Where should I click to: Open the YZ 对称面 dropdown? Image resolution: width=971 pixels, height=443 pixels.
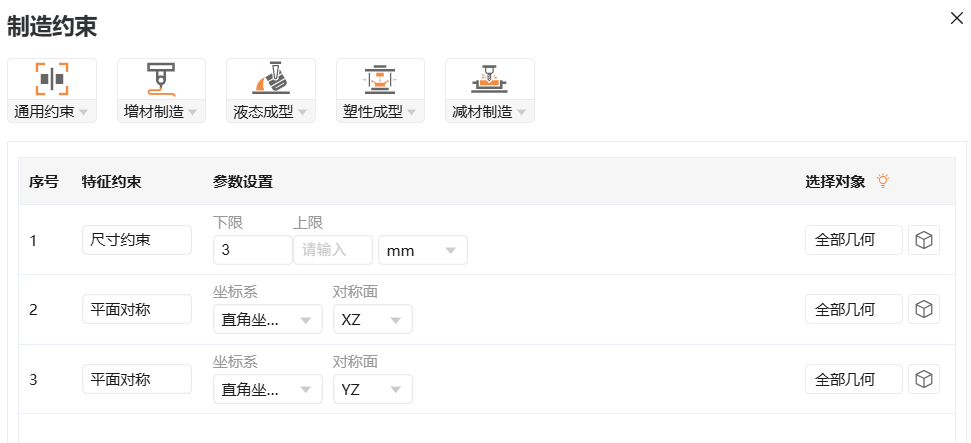pos(373,389)
